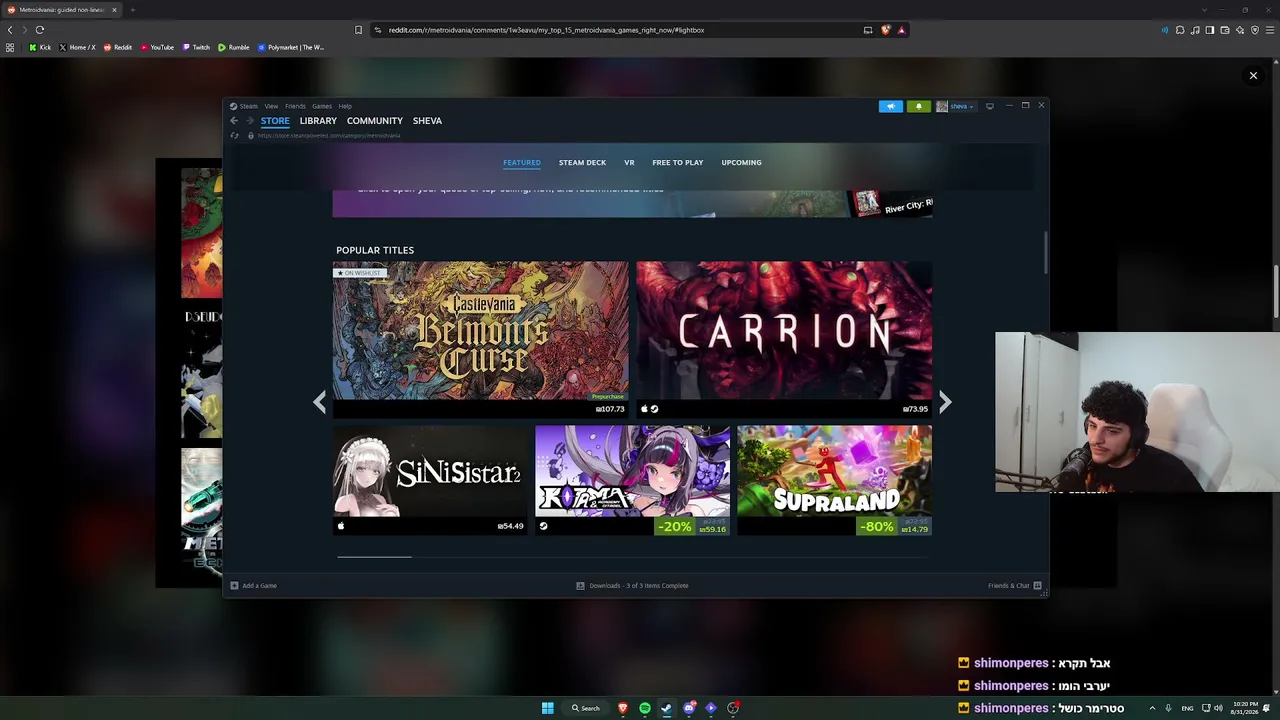Screen dimensions: 1280x720
Task: Show previous popular titles with left arrow
Action: [x=319, y=402]
